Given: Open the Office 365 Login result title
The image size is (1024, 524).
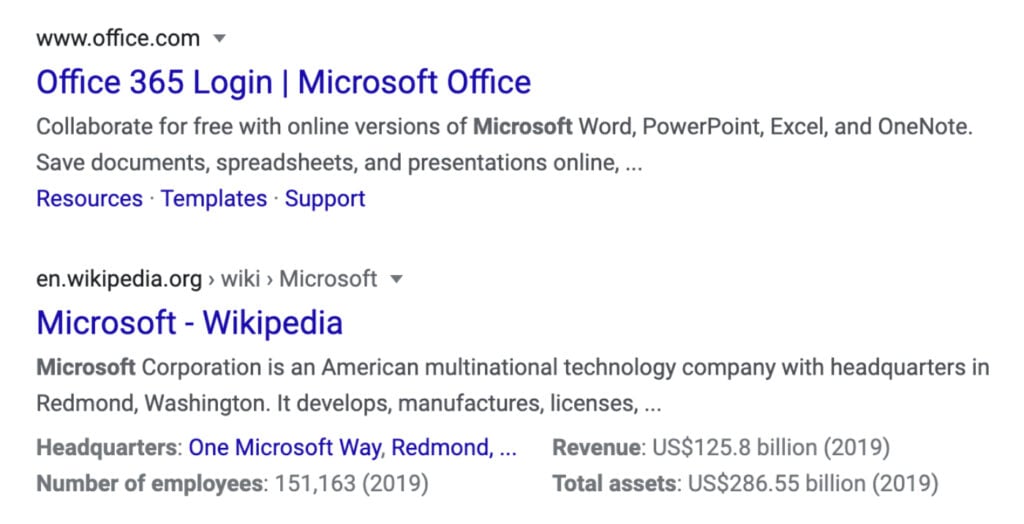Looking at the screenshot, I should tap(283, 82).
